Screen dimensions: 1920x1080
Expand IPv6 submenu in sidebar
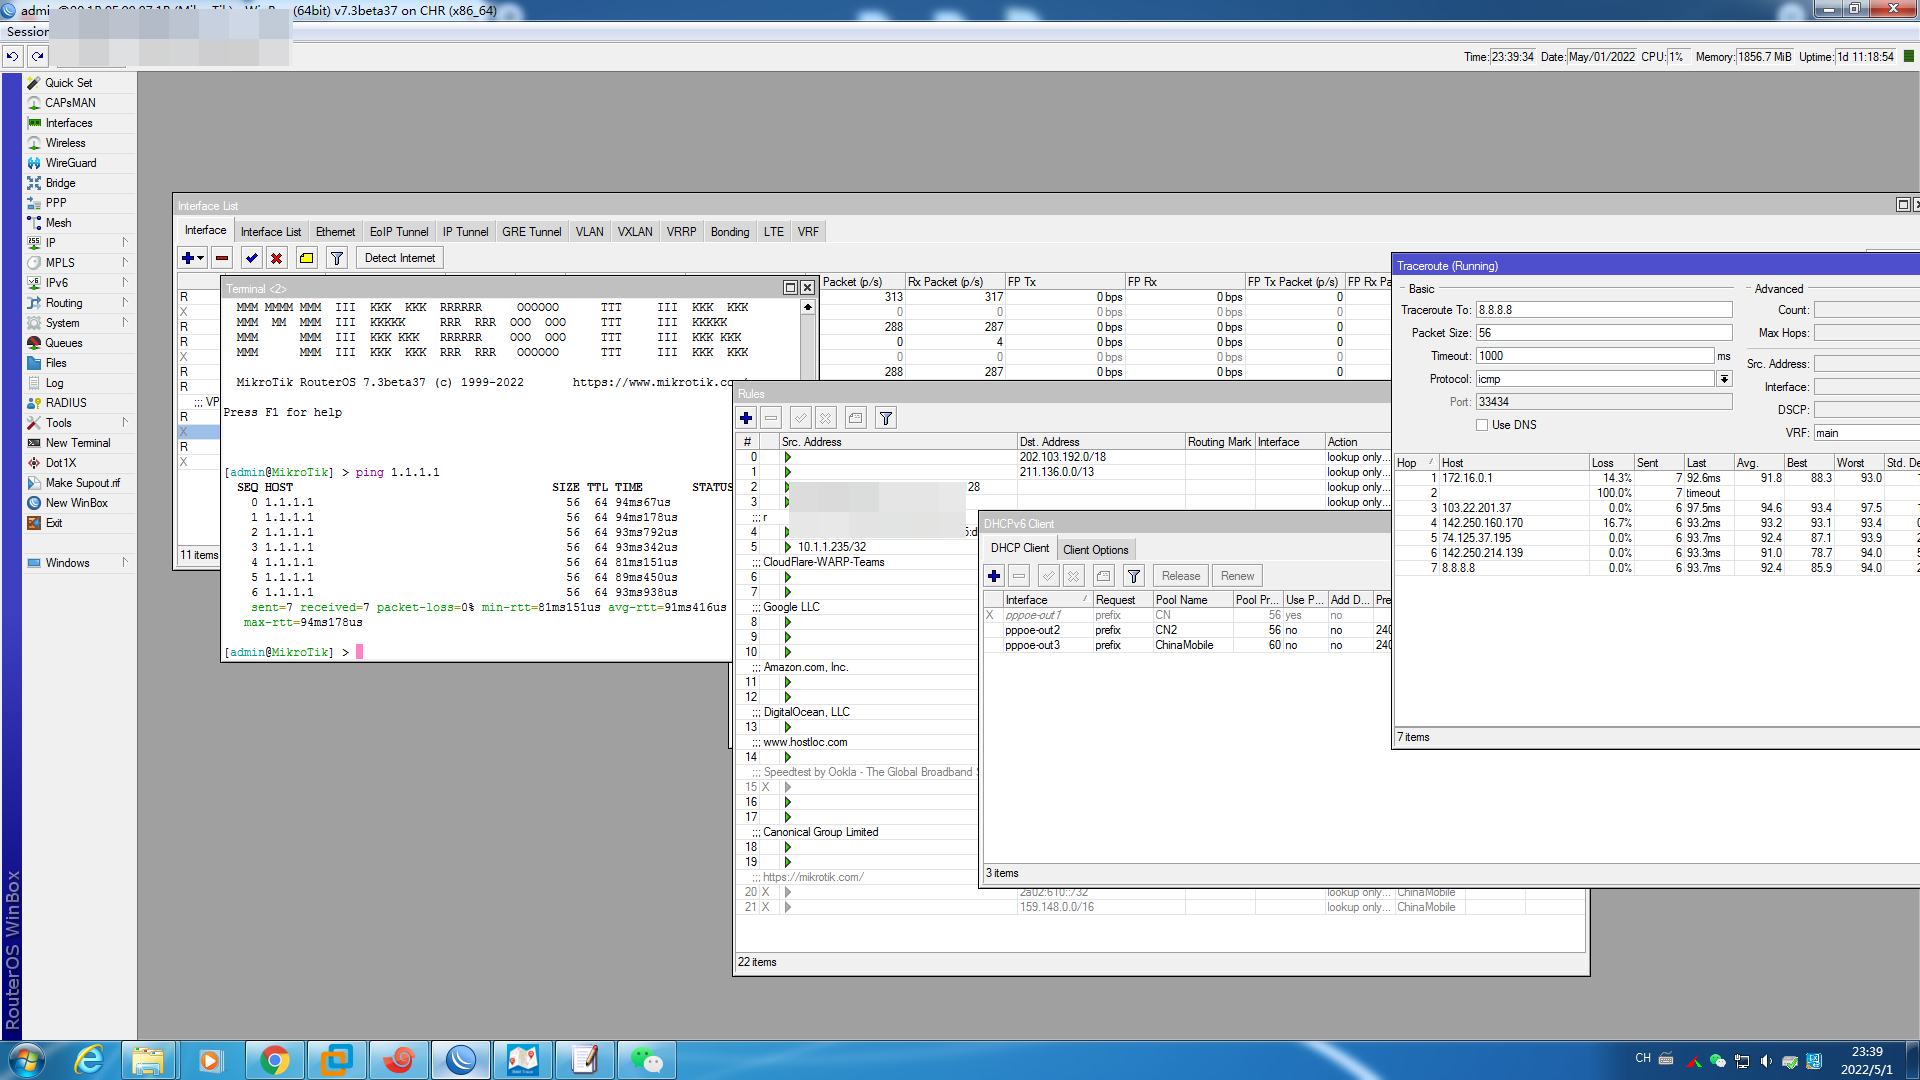[125, 283]
